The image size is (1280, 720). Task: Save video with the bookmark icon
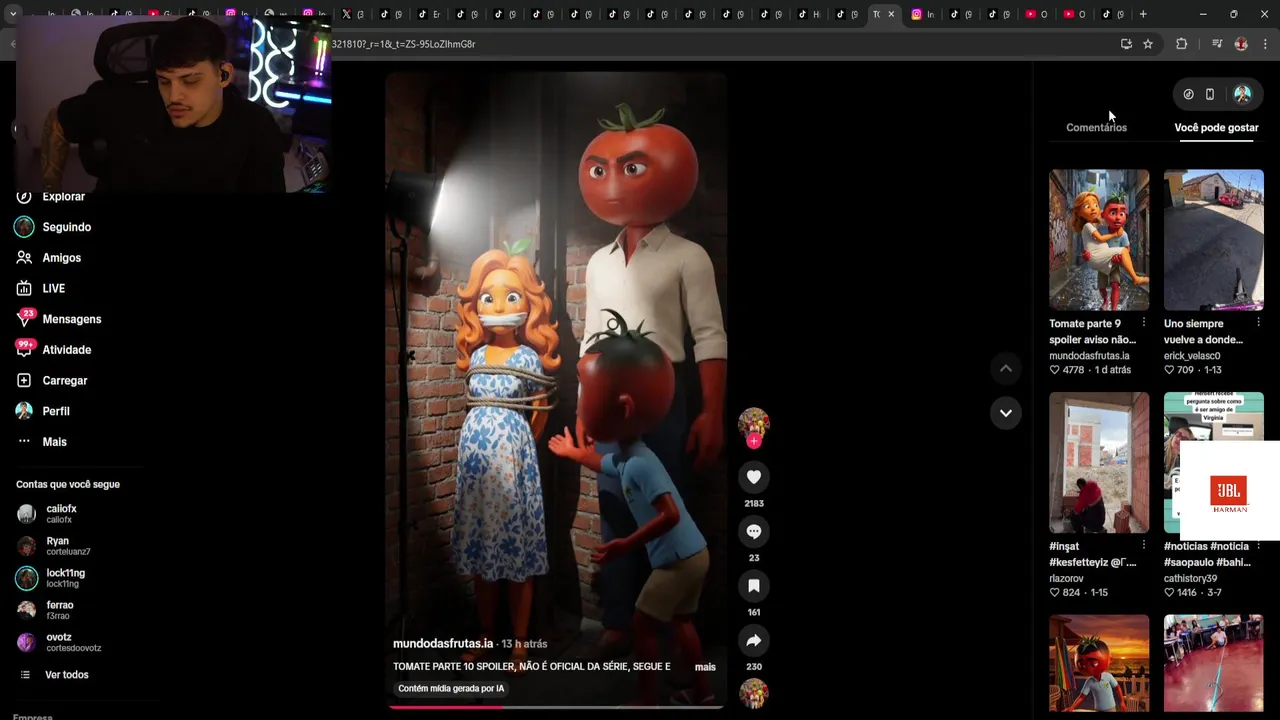tap(754, 586)
